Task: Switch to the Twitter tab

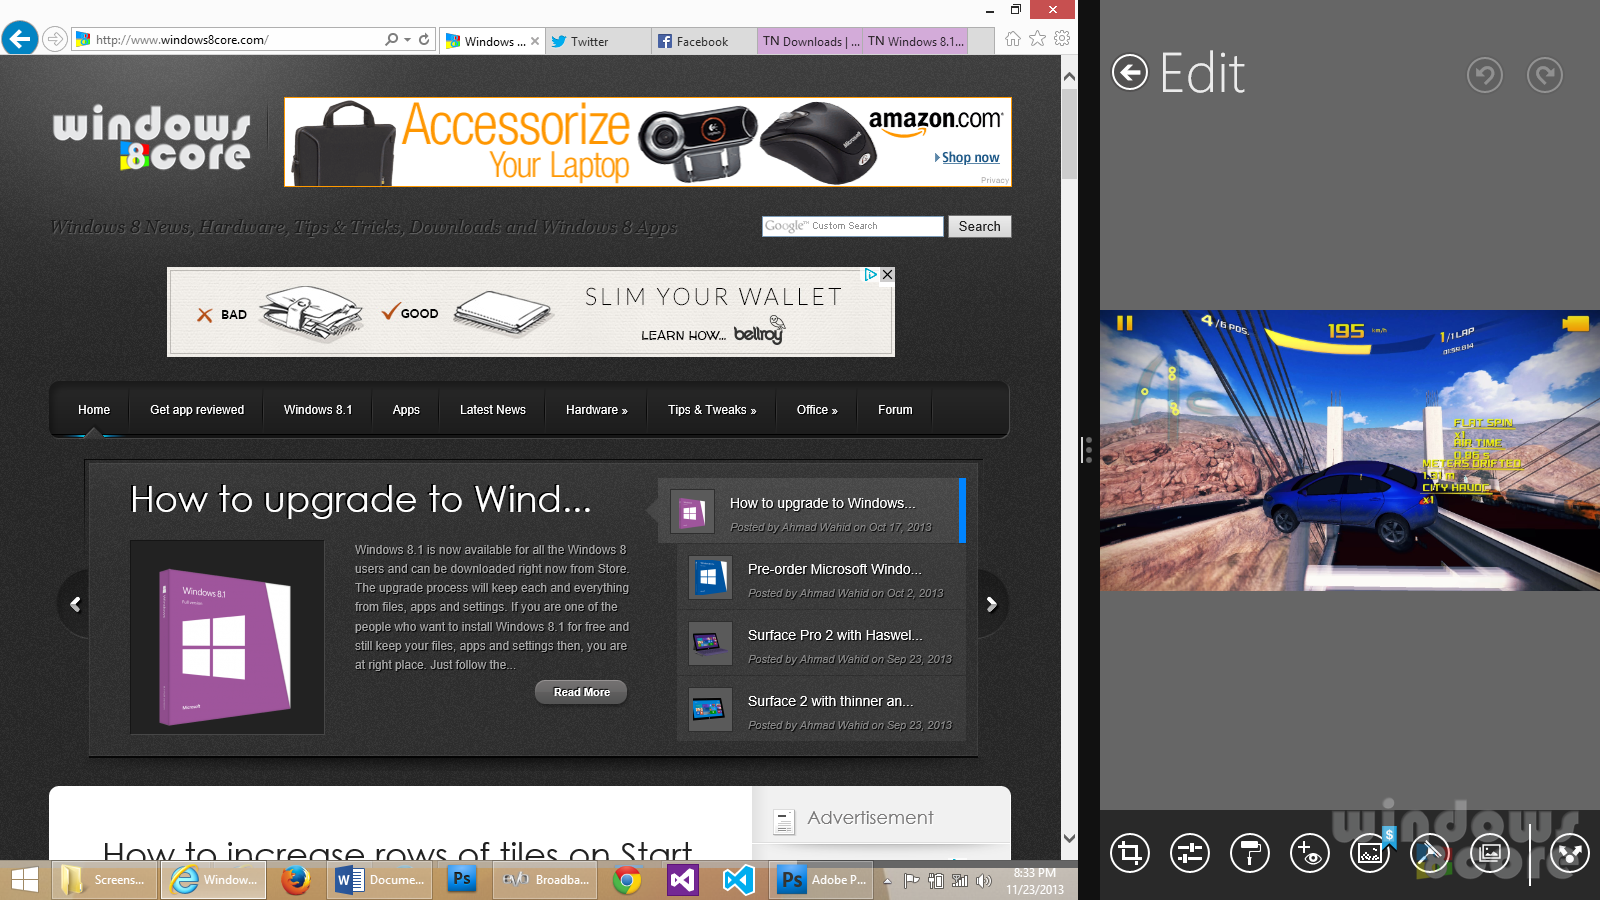Action: [598, 41]
